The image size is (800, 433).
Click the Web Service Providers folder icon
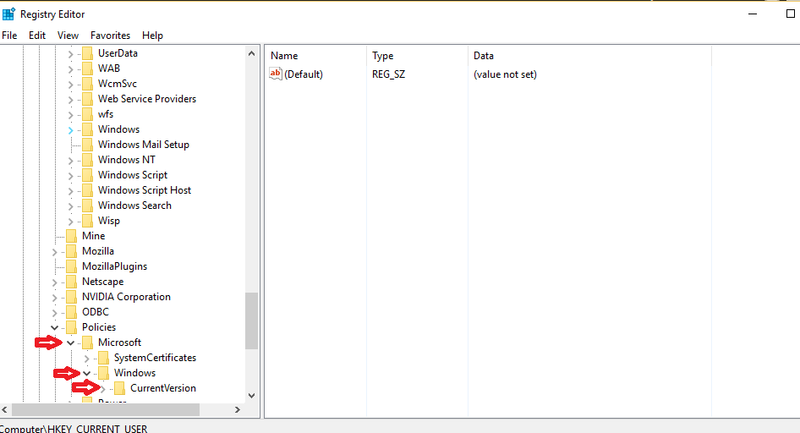(x=88, y=99)
